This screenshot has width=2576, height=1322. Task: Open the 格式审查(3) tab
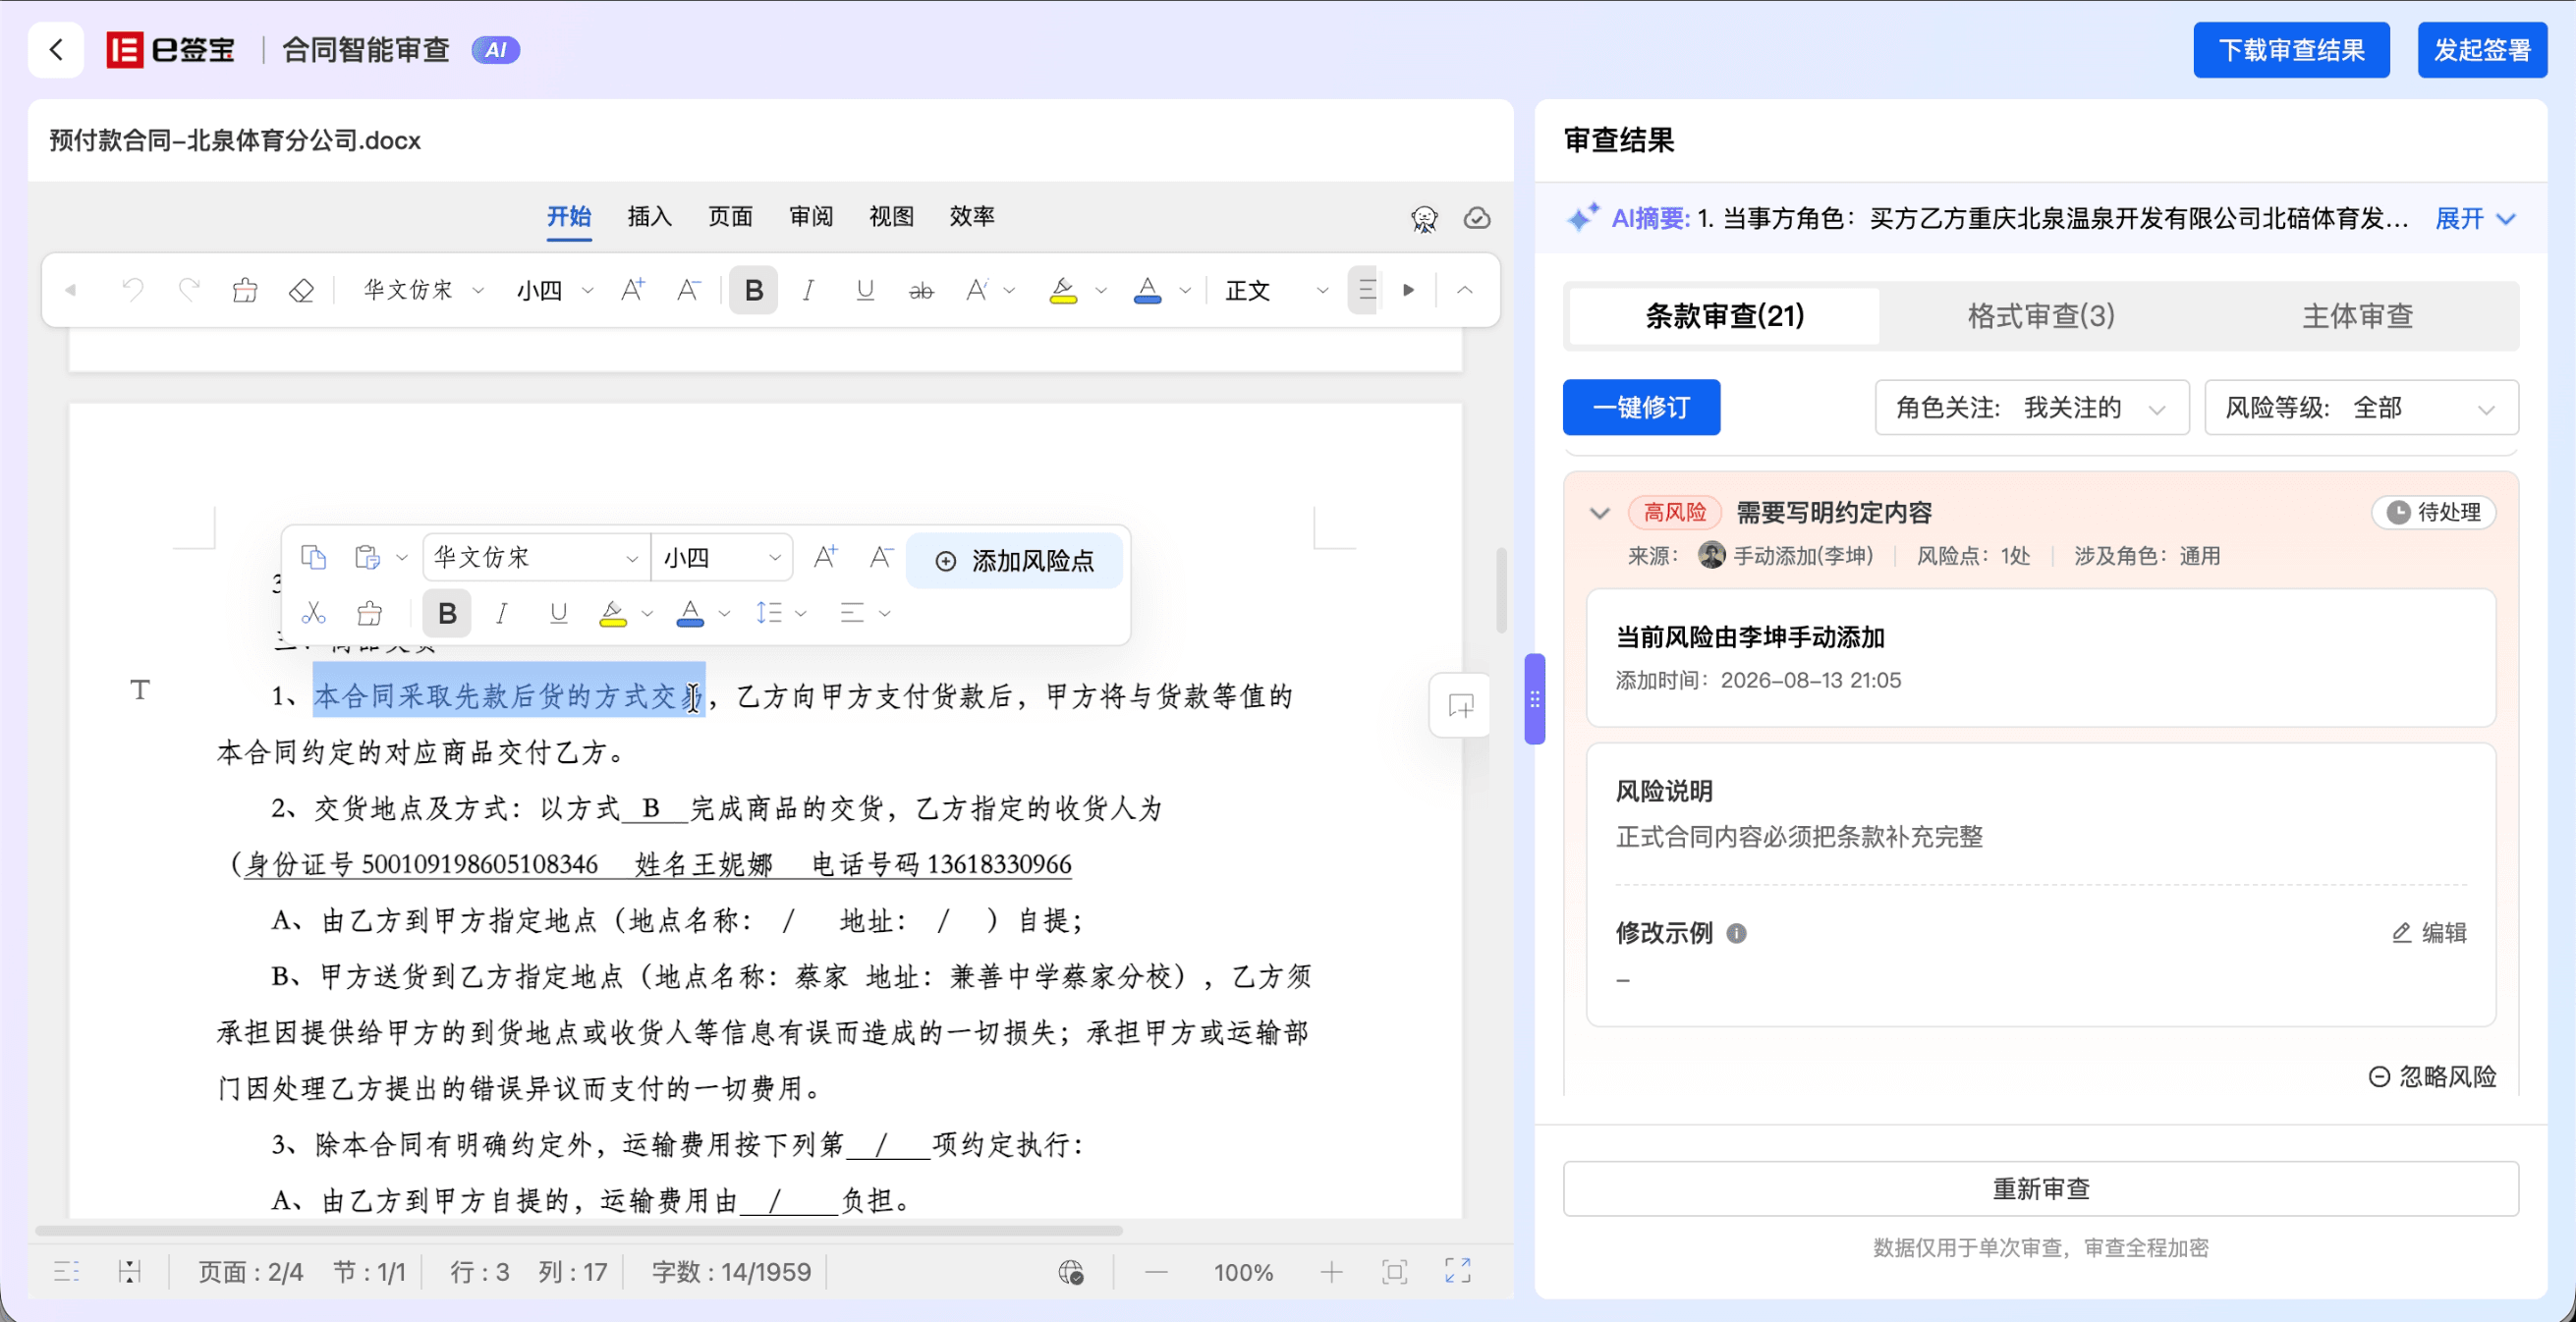click(x=2041, y=316)
